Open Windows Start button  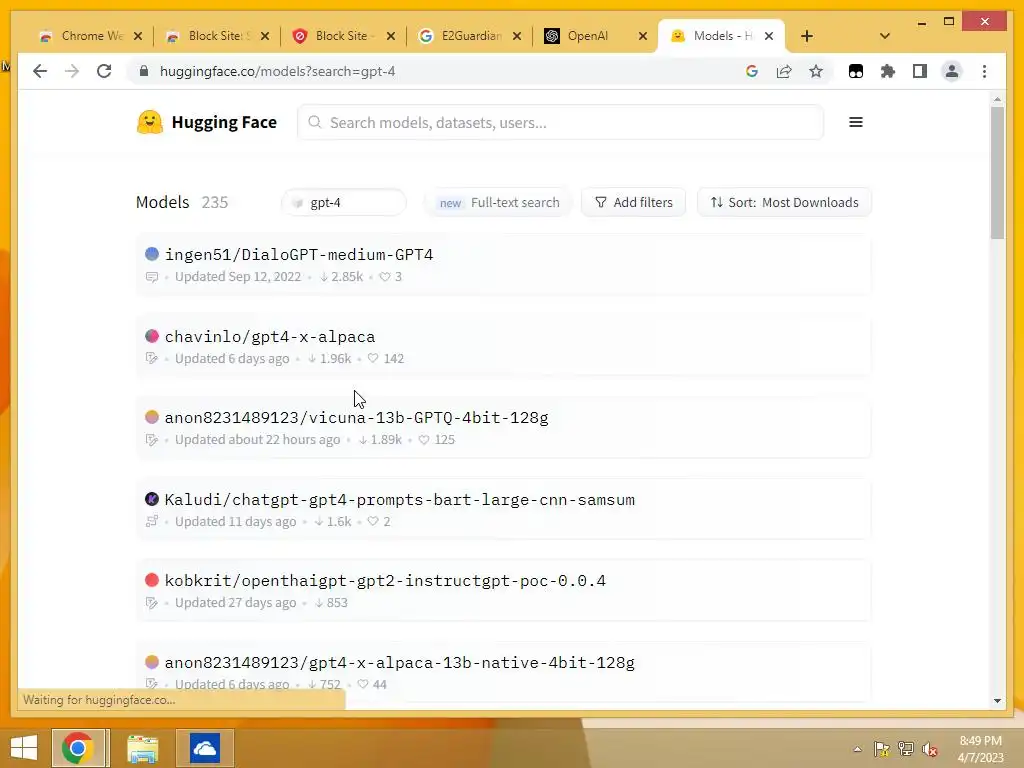(24, 748)
